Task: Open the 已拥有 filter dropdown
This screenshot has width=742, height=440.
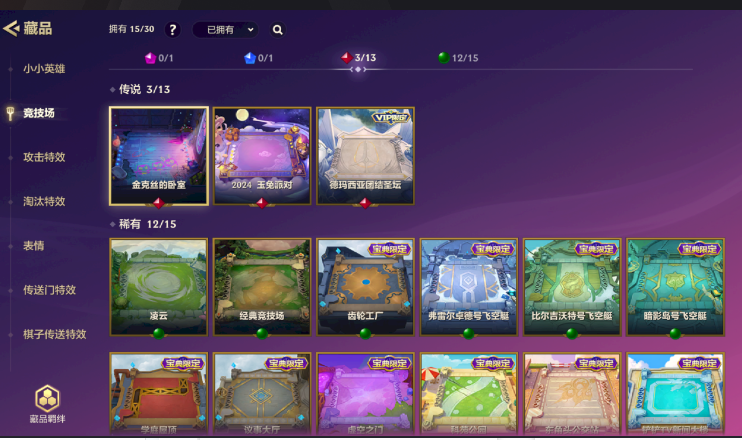Action: (226, 30)
